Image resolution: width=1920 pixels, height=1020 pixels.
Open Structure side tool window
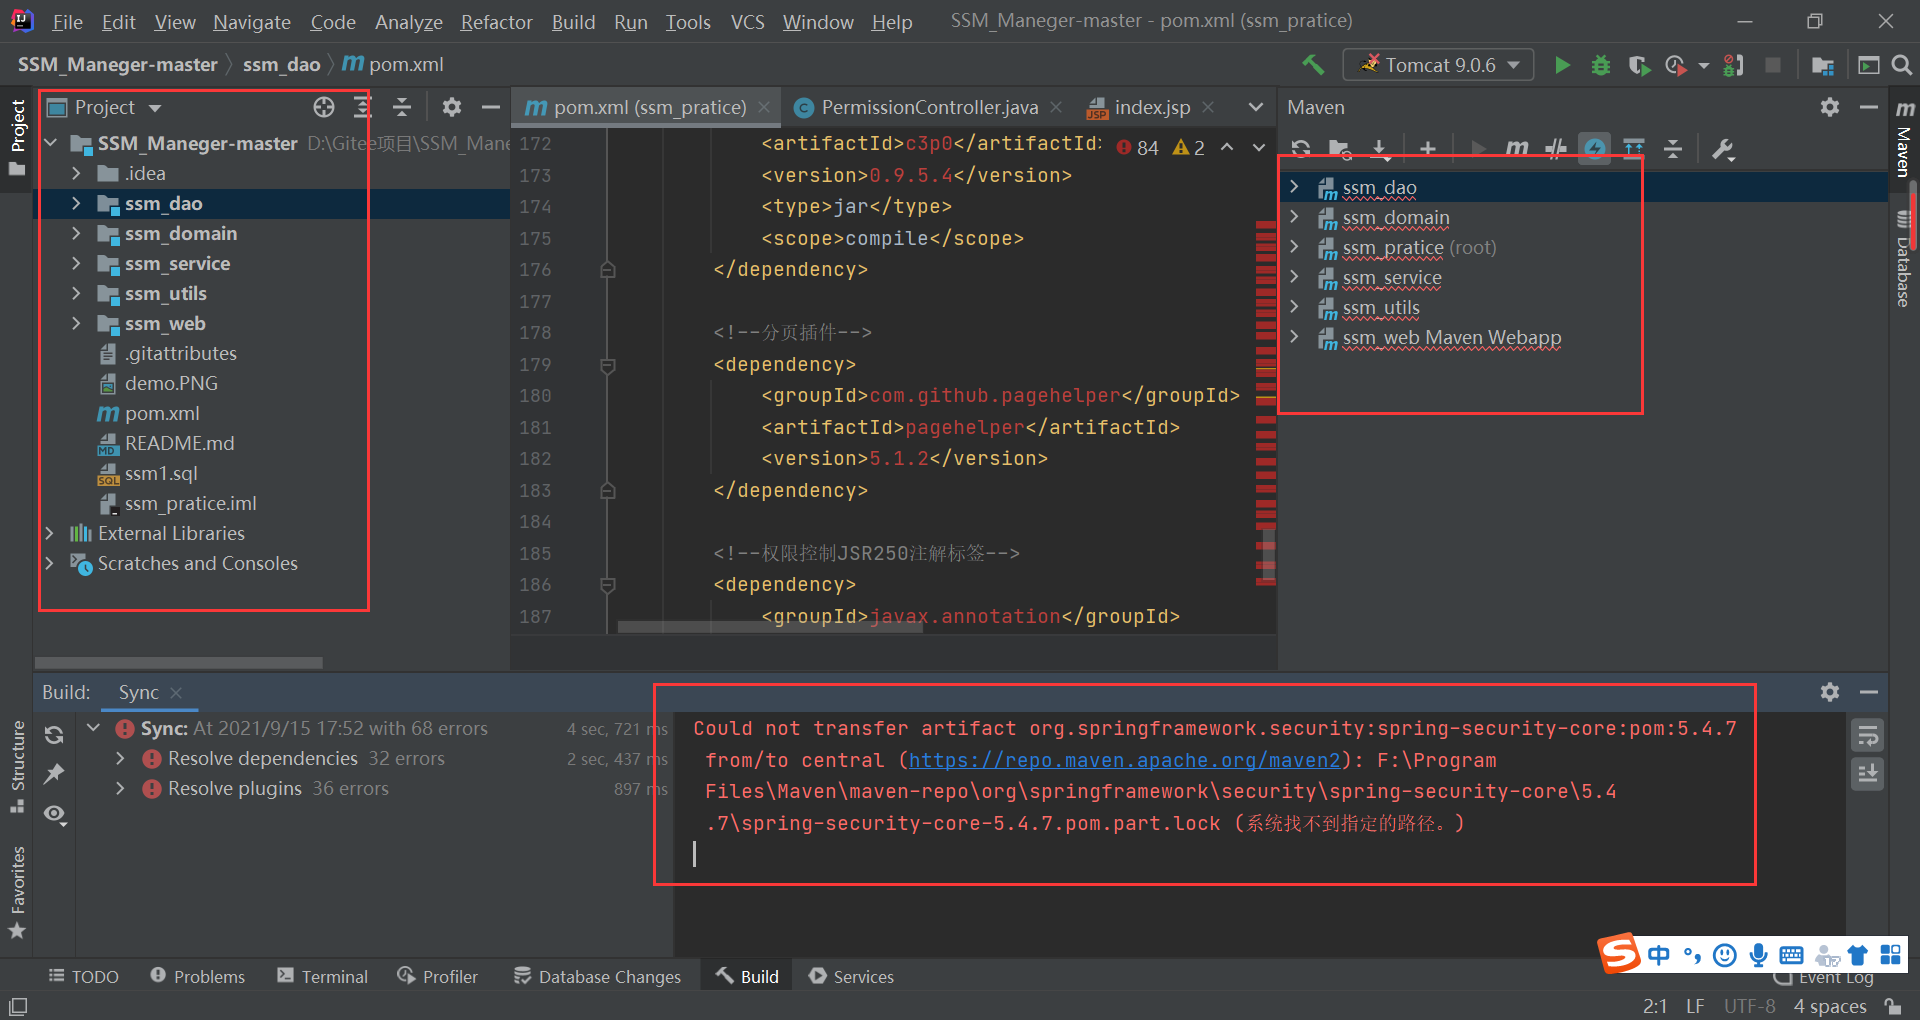(17, 767)
